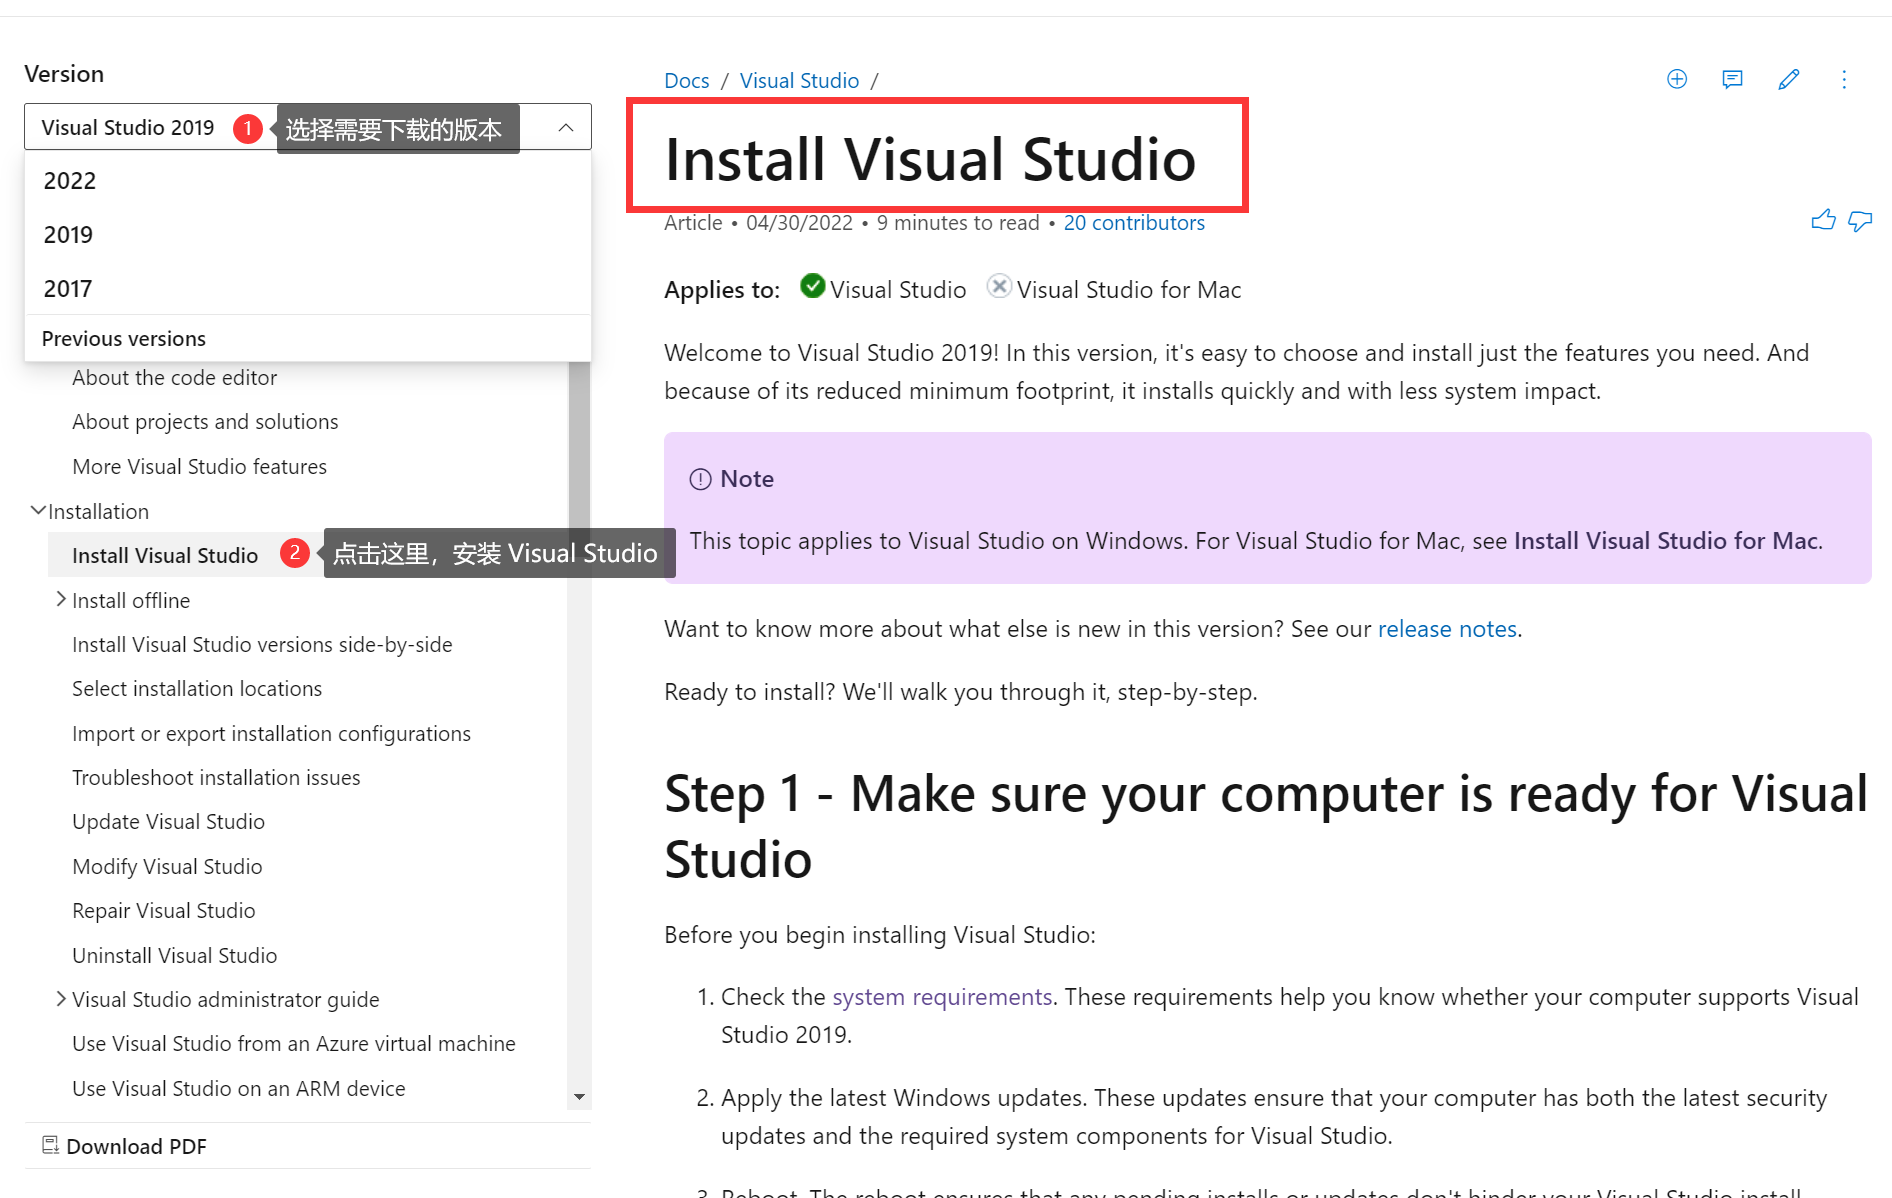Open the Visual Studio breadcrumb link
This screenshot has height=1198, width=1892.
pos(799,81)
